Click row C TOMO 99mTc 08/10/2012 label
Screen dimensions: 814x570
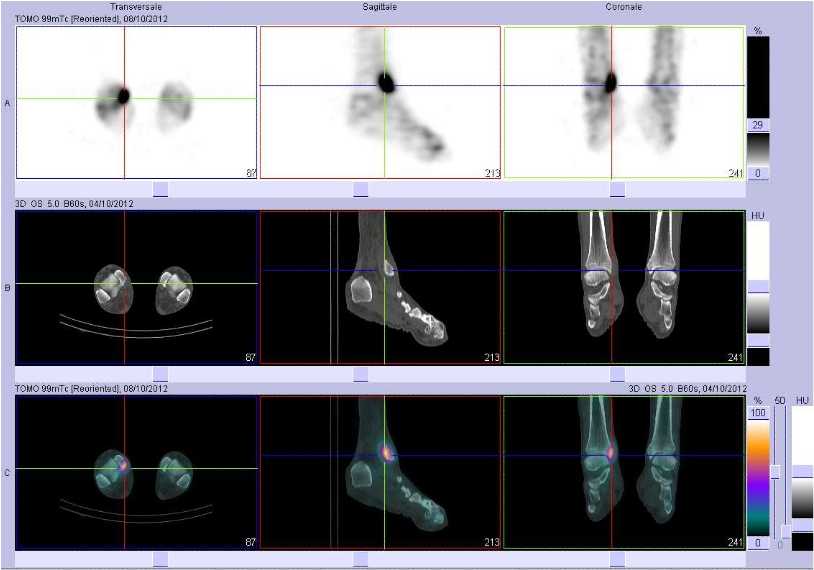(x=91, y=389)
